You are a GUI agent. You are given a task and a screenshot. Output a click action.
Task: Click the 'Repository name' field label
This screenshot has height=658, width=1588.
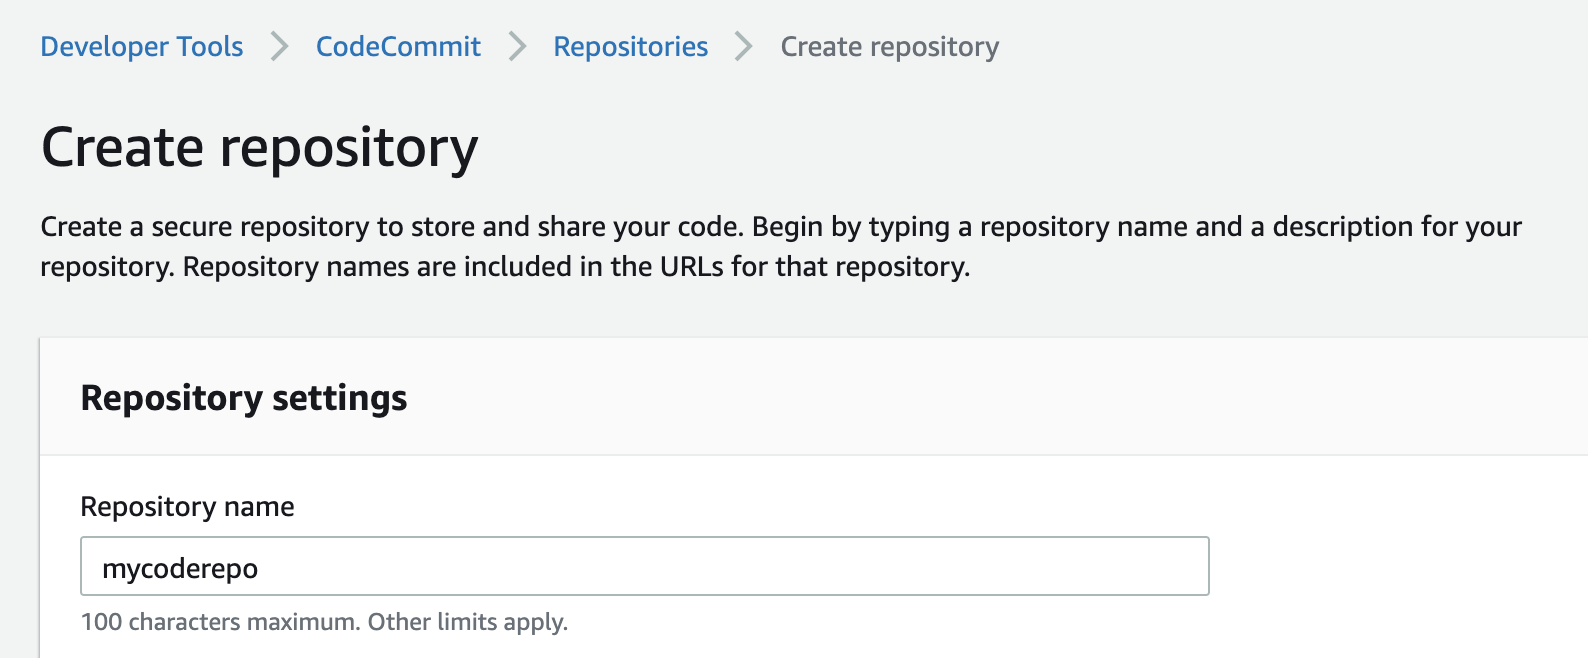pyautogui.click(x=187, y=507)
